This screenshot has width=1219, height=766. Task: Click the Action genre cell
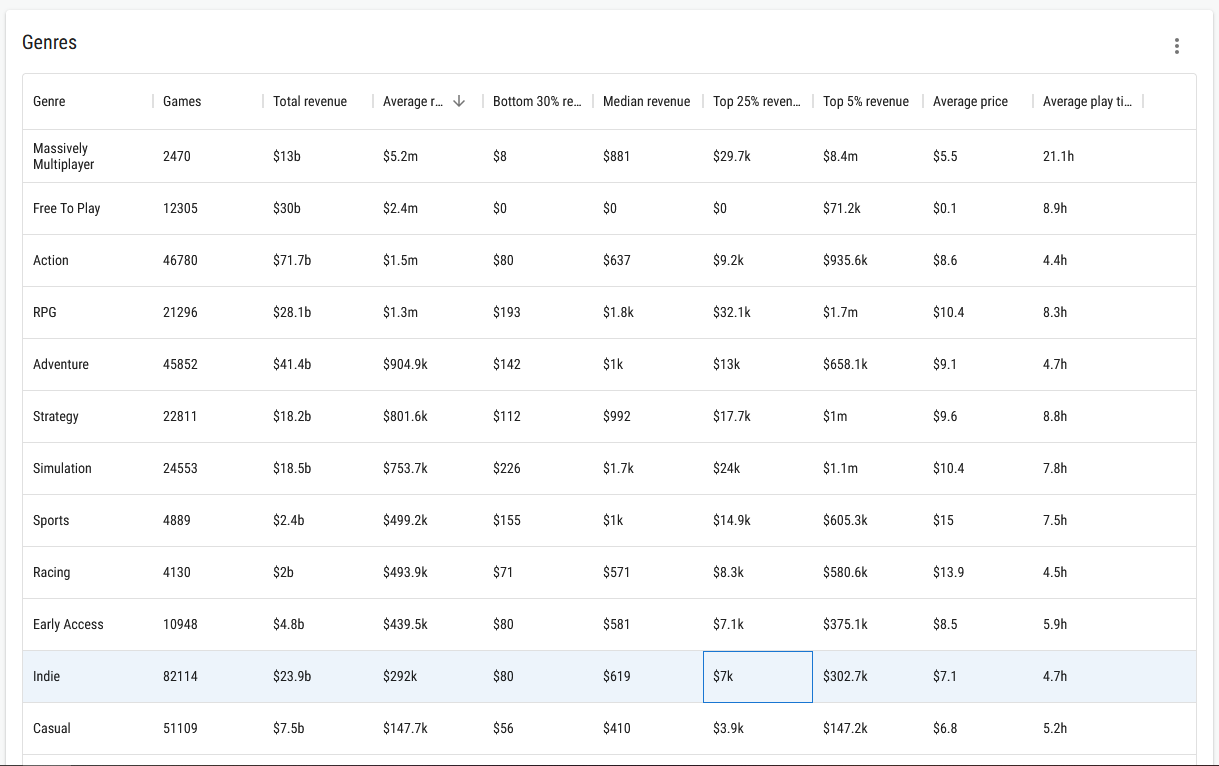(x=51, y=260)
